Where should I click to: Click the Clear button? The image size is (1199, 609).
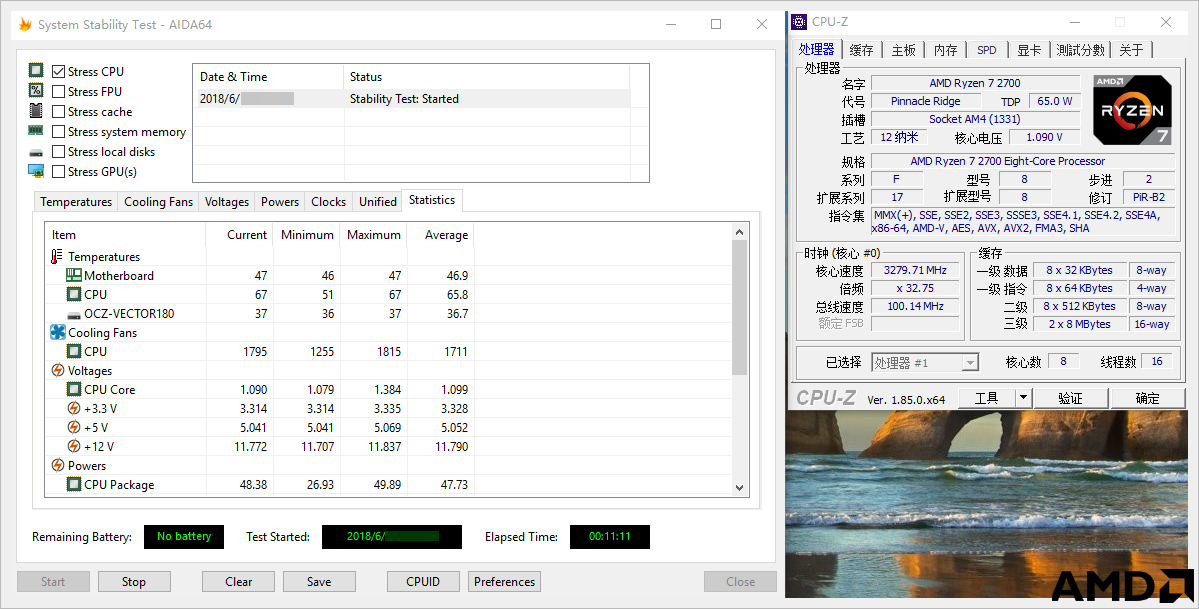click(239, 581)
